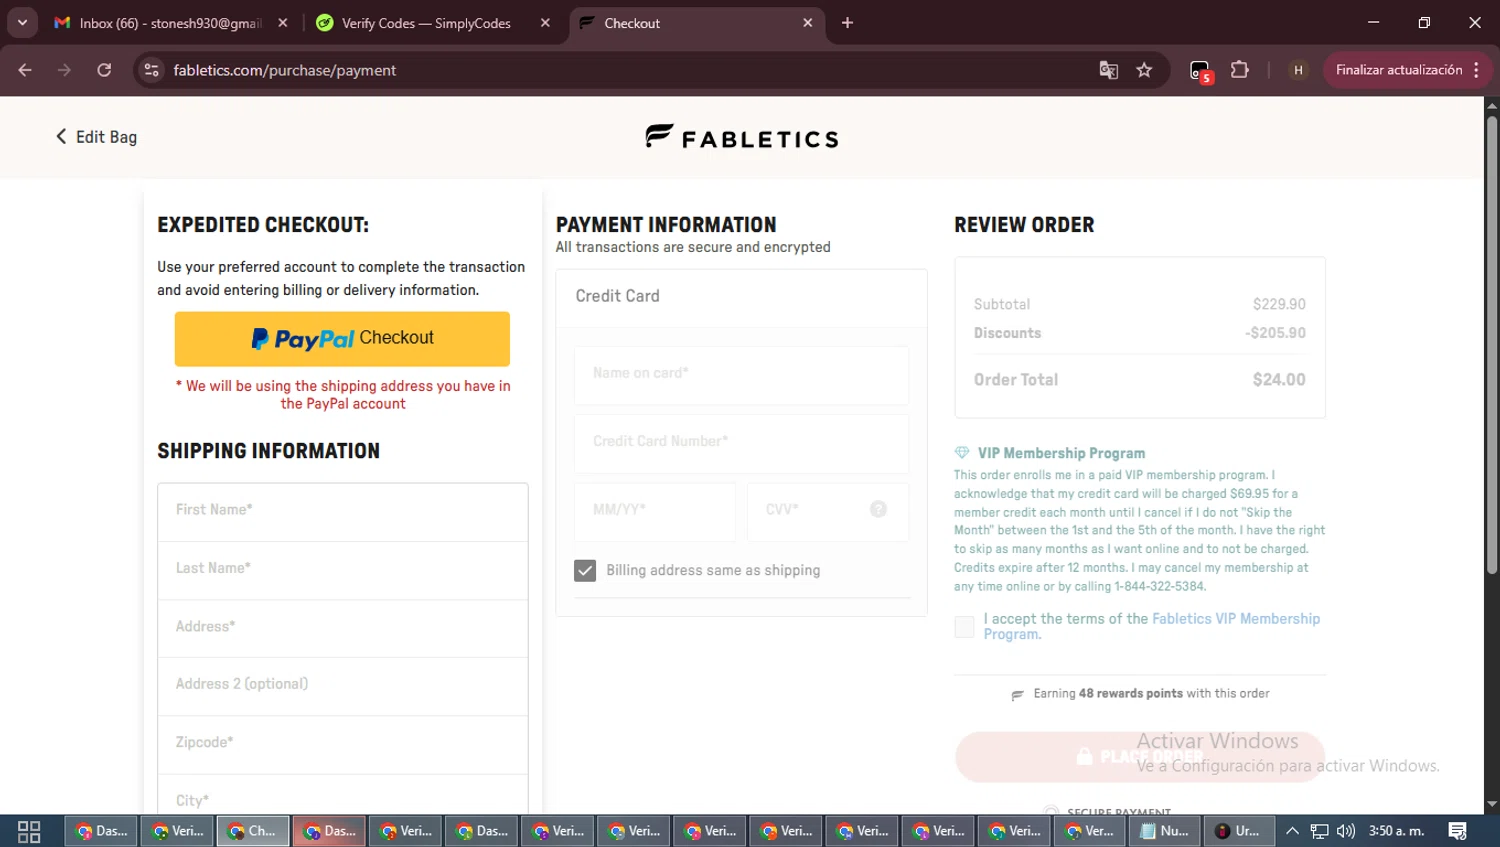The image size is (1500, 847).
Task: Click the Credit Card Number field
Action: point(741,443)
